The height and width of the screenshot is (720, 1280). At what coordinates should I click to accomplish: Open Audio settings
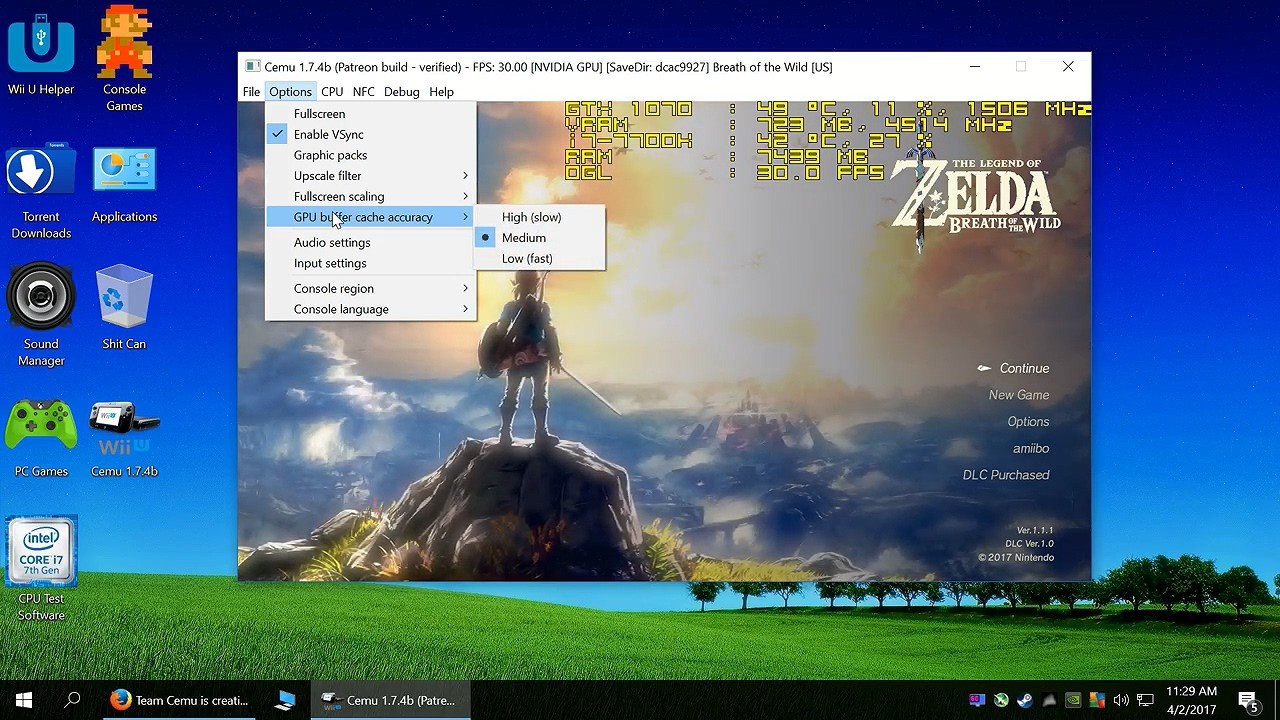pos(370,243)
